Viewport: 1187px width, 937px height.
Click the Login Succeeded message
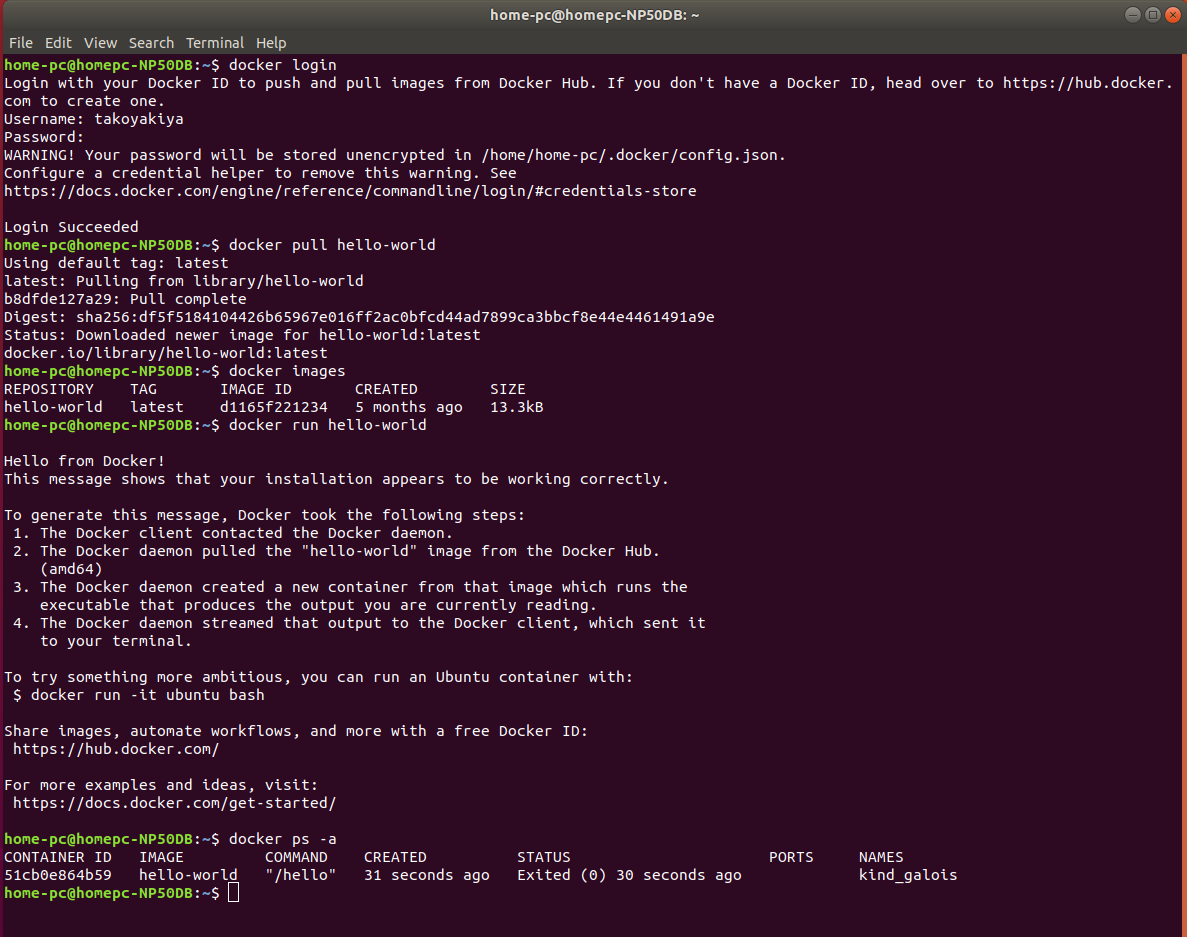click(69, 226)
